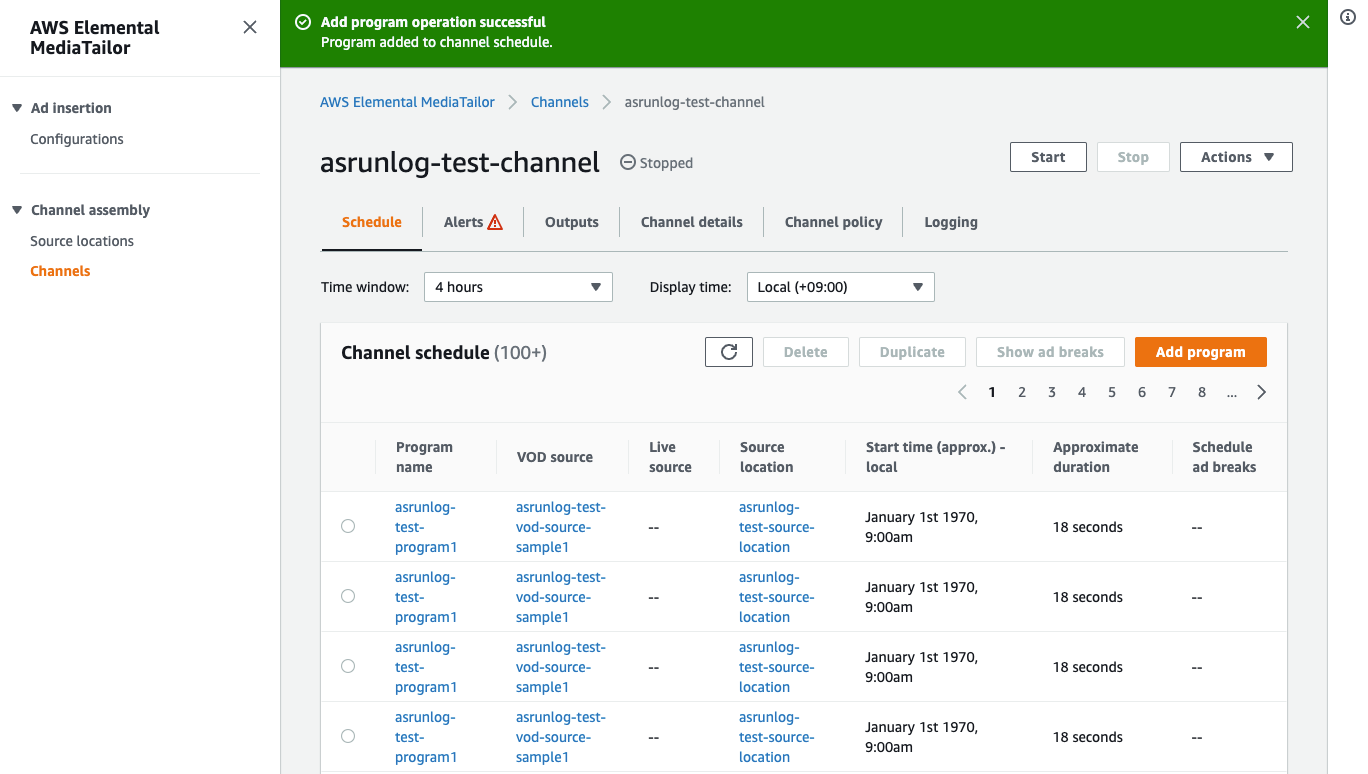Open second row asrunlog-test-program1 link
Image resolution: width=1368 pixels, height=774 pixels.
click(x=426, y=597)
